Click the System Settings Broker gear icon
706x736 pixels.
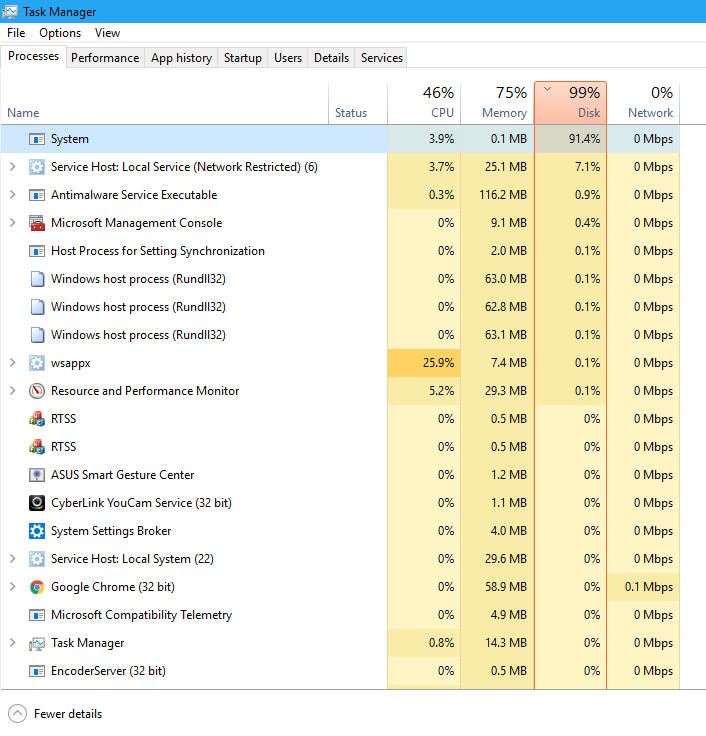(37, 531)
